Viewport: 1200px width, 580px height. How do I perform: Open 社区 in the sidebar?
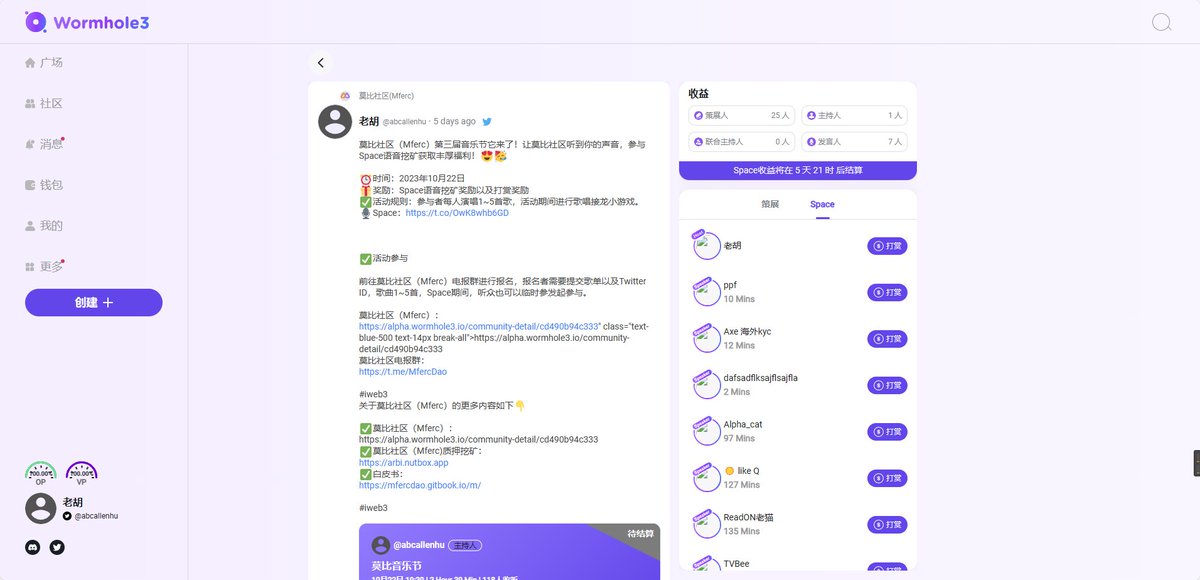pyautogui.click(x=44, y=103)
